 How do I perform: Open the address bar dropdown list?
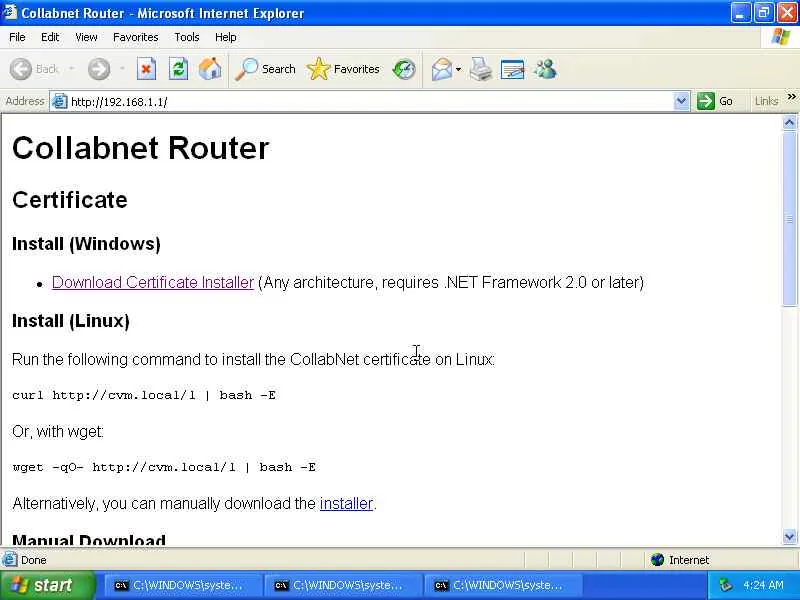pos(681,101)
